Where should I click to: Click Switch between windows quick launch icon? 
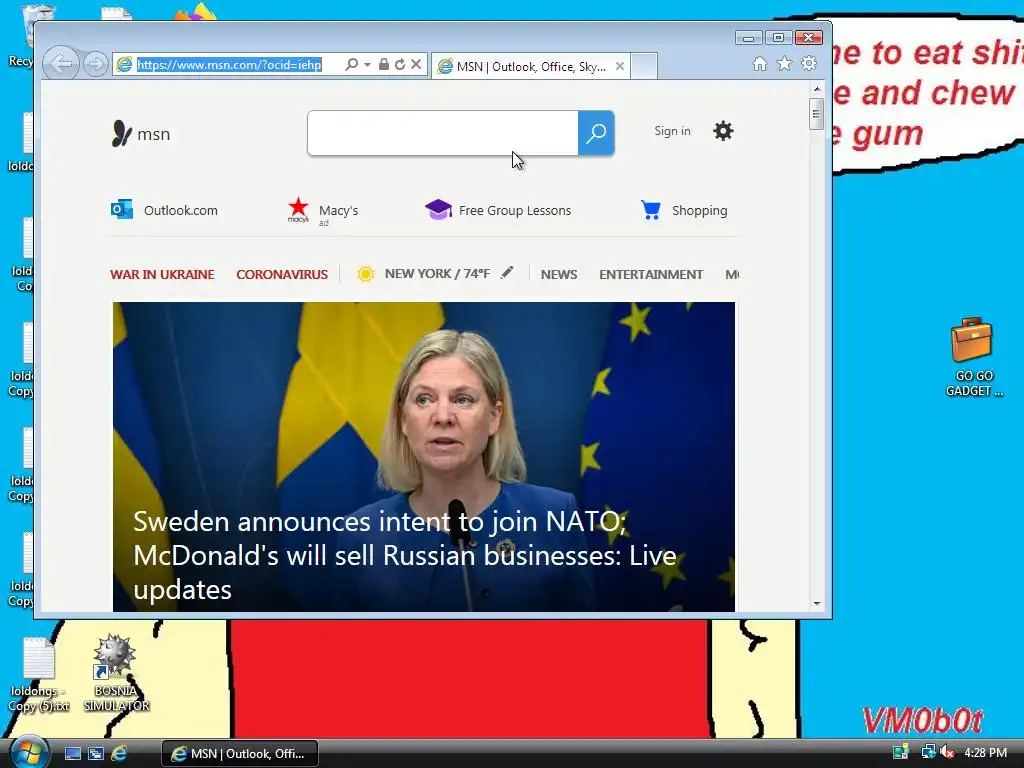(96, 753)
